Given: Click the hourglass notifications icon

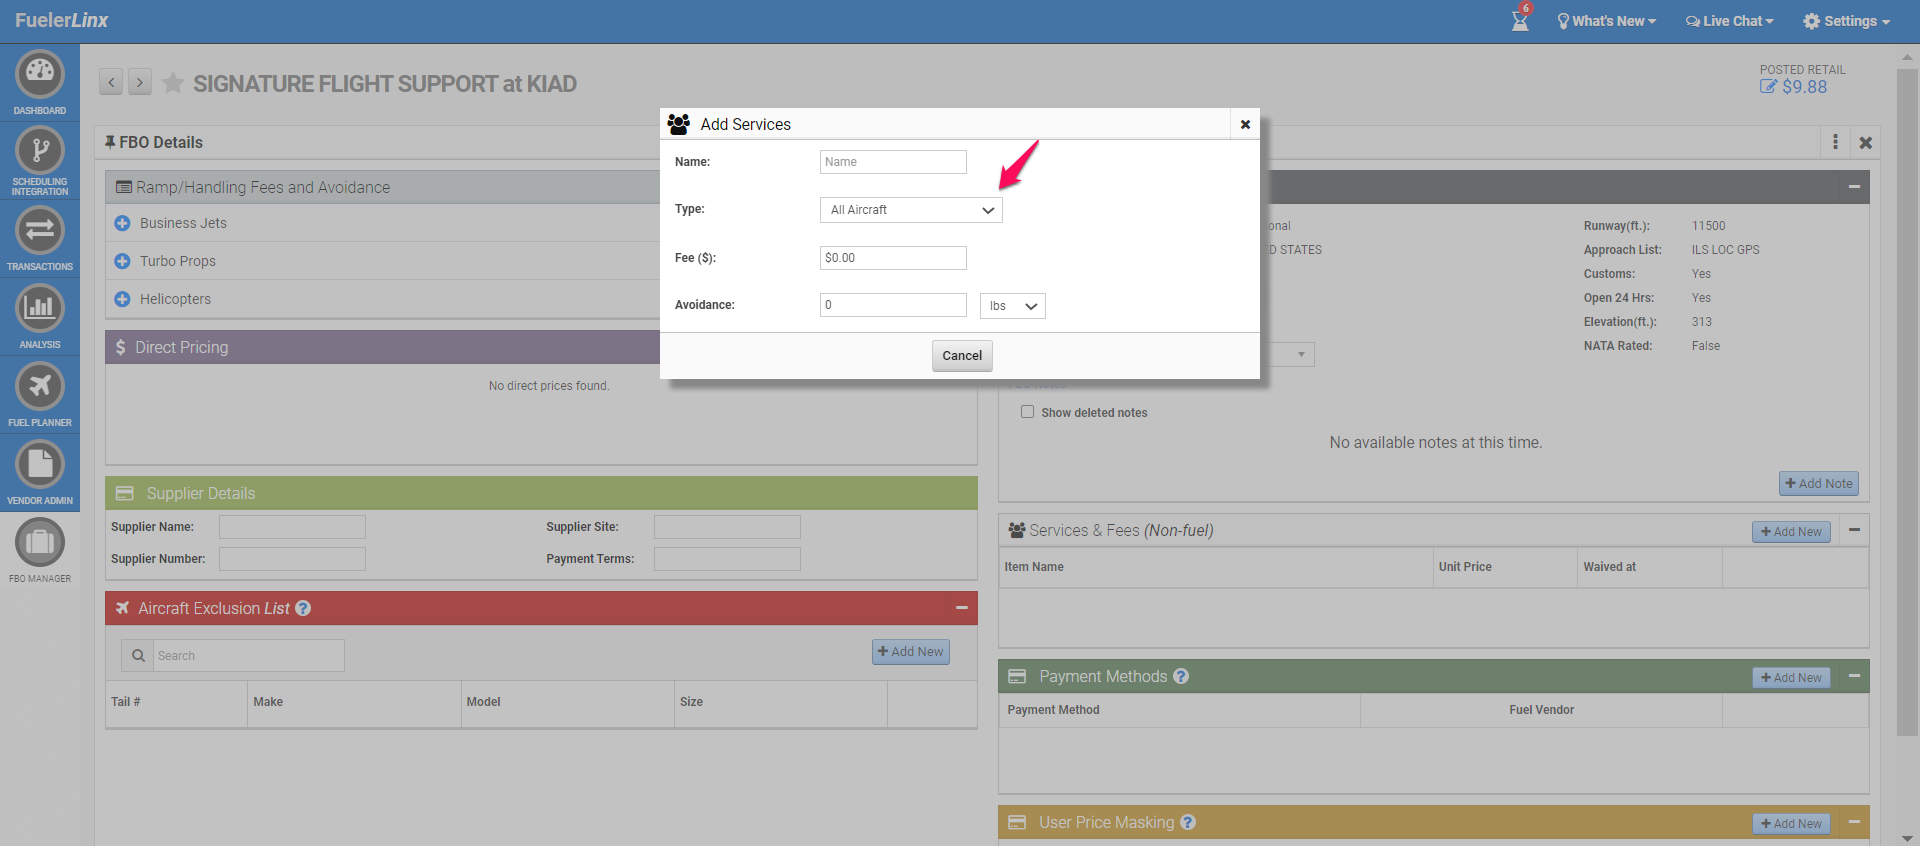Looking at the screenshot, I should tap(1520, 19).
